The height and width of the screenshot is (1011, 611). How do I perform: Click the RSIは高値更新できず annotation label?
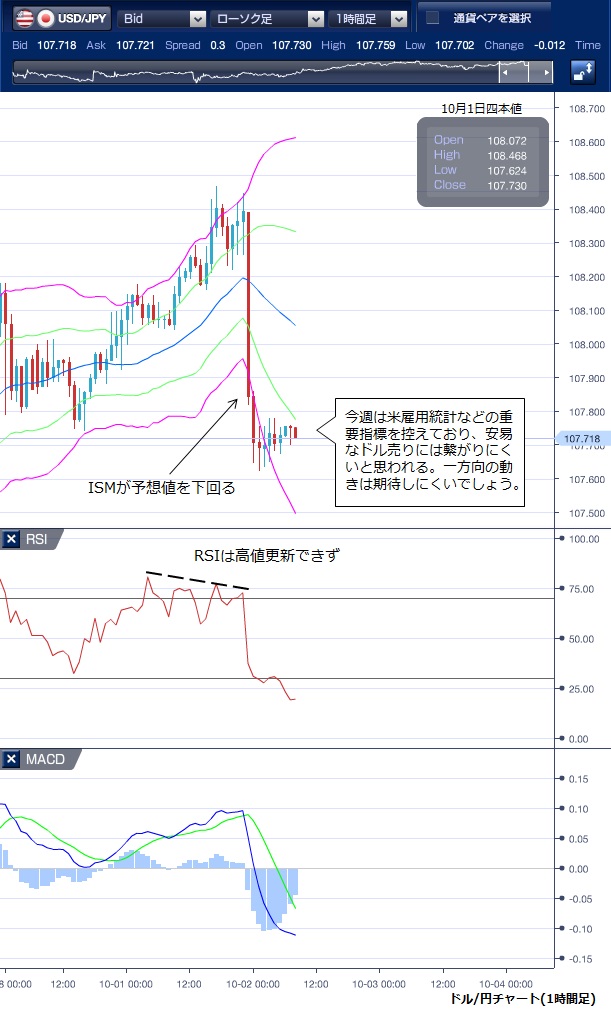click(x=267, y=555)
